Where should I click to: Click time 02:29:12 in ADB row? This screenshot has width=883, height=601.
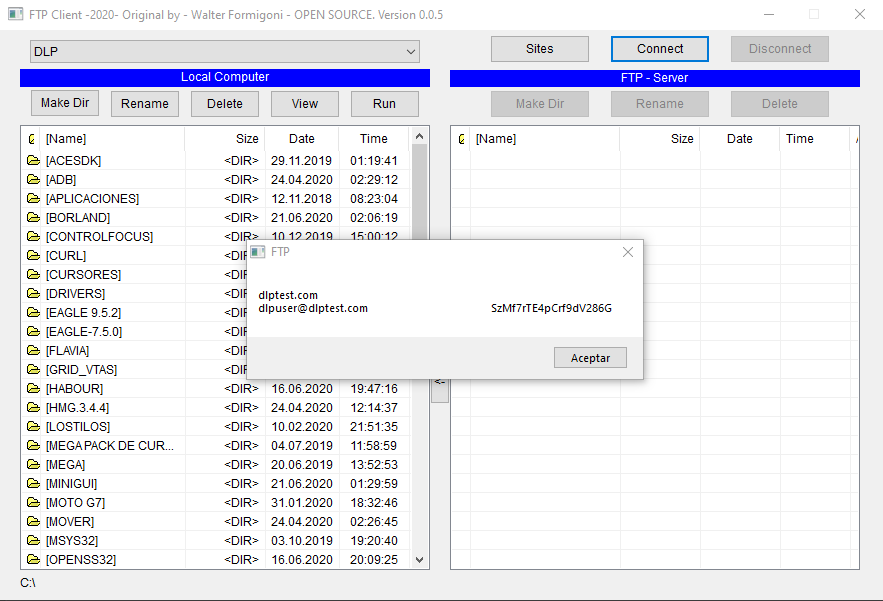click(374, 180)
